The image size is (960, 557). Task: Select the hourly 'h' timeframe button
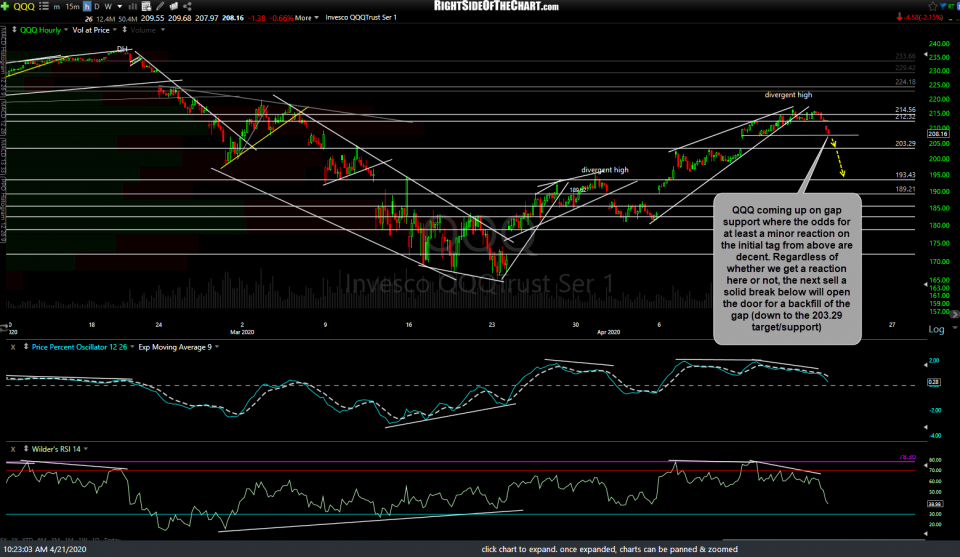coord(86,7)
